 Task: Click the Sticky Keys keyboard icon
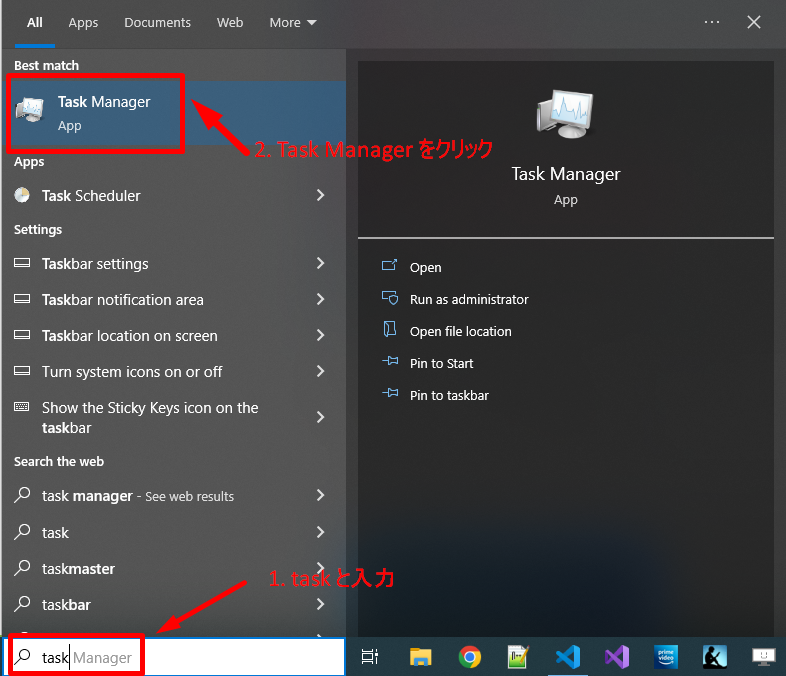point(22,406)
